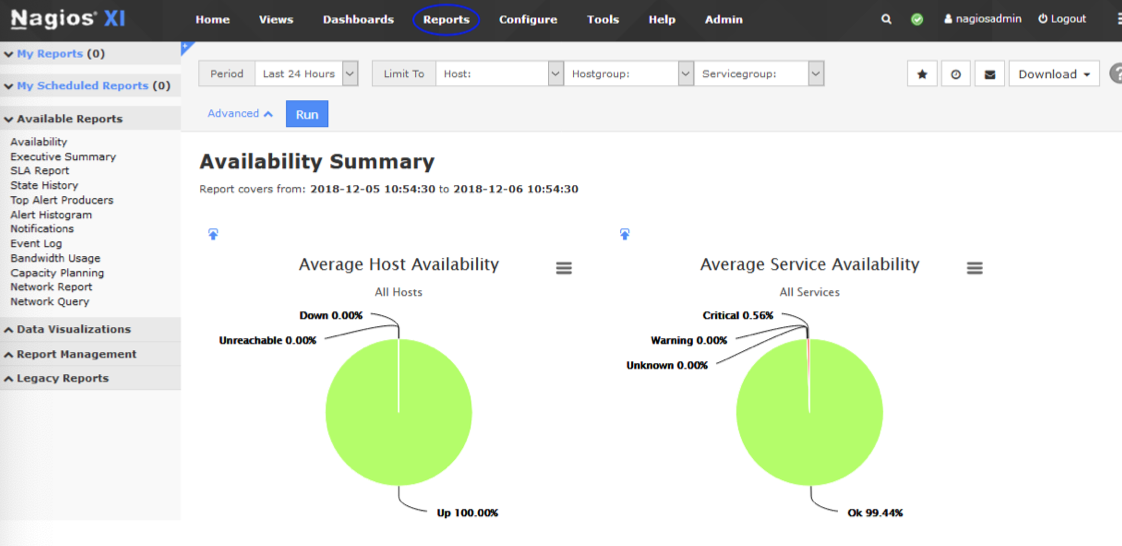Open the Capacity Planning report
This screenshot has height=546, width=1122.
57,273
